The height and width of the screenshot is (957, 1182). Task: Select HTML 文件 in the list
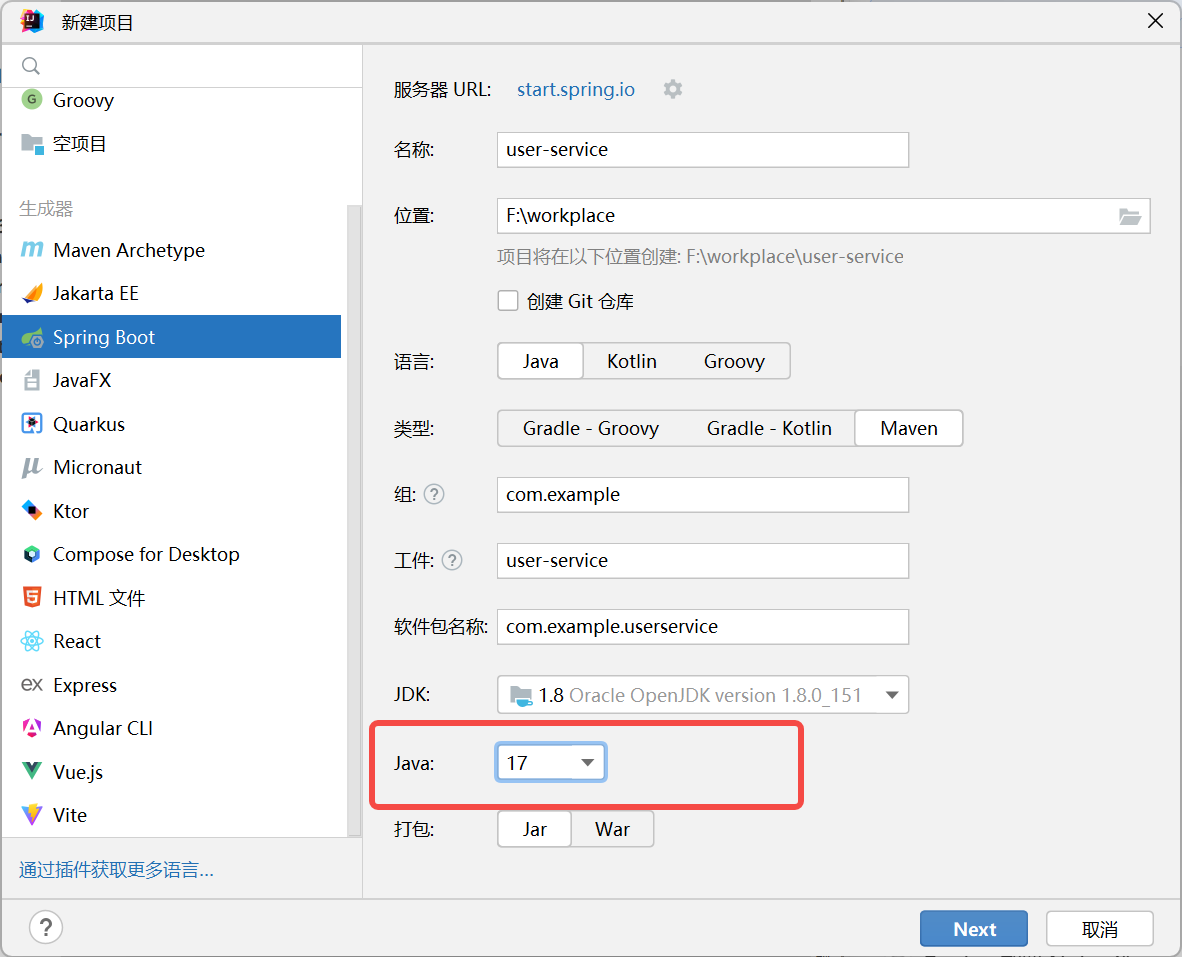coord(171,598)
